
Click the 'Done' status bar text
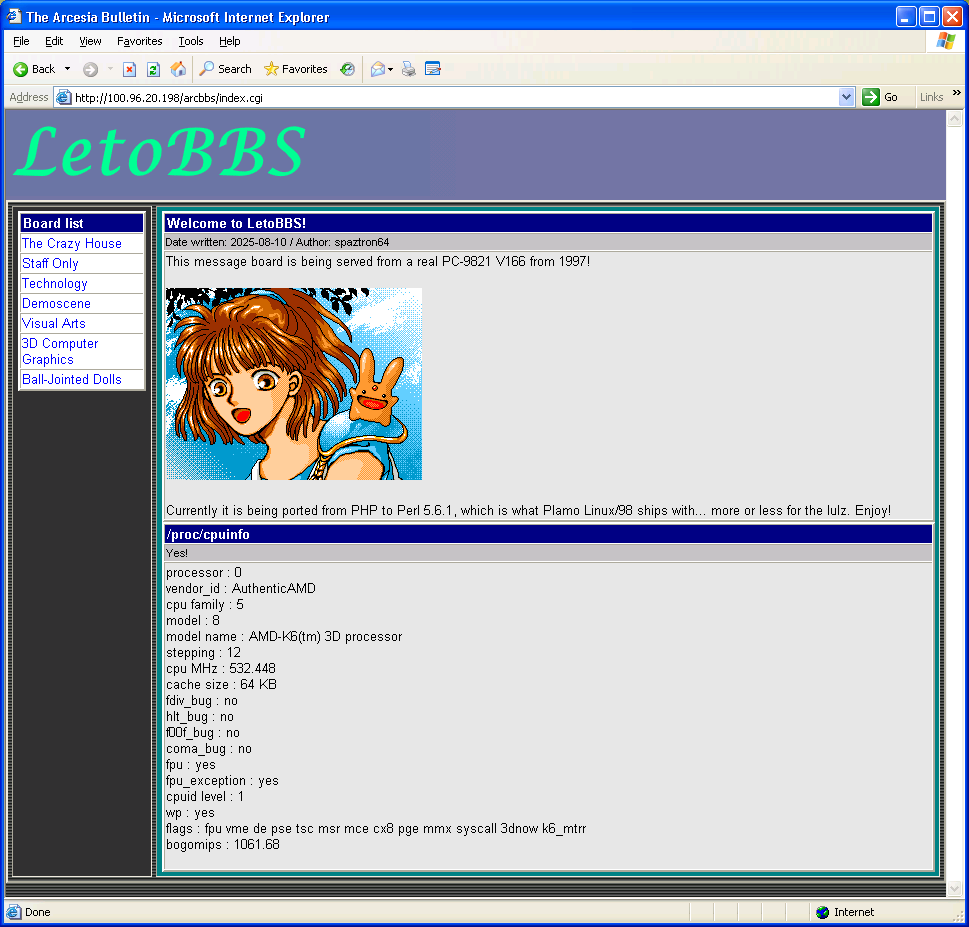(38, 912)
